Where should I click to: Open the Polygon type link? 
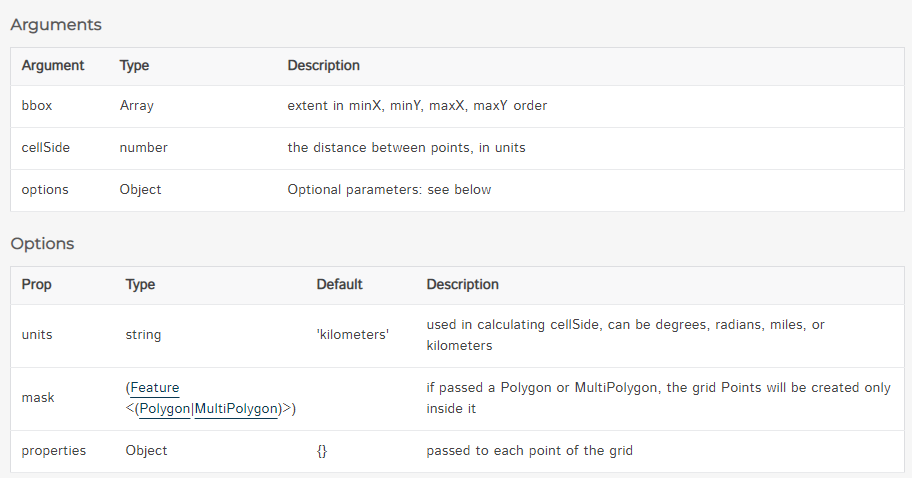point(165,408)
